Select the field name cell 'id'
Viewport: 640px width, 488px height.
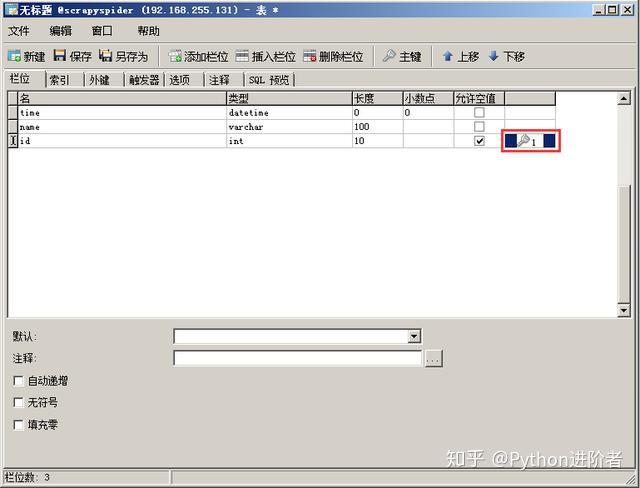click(122, 141)
